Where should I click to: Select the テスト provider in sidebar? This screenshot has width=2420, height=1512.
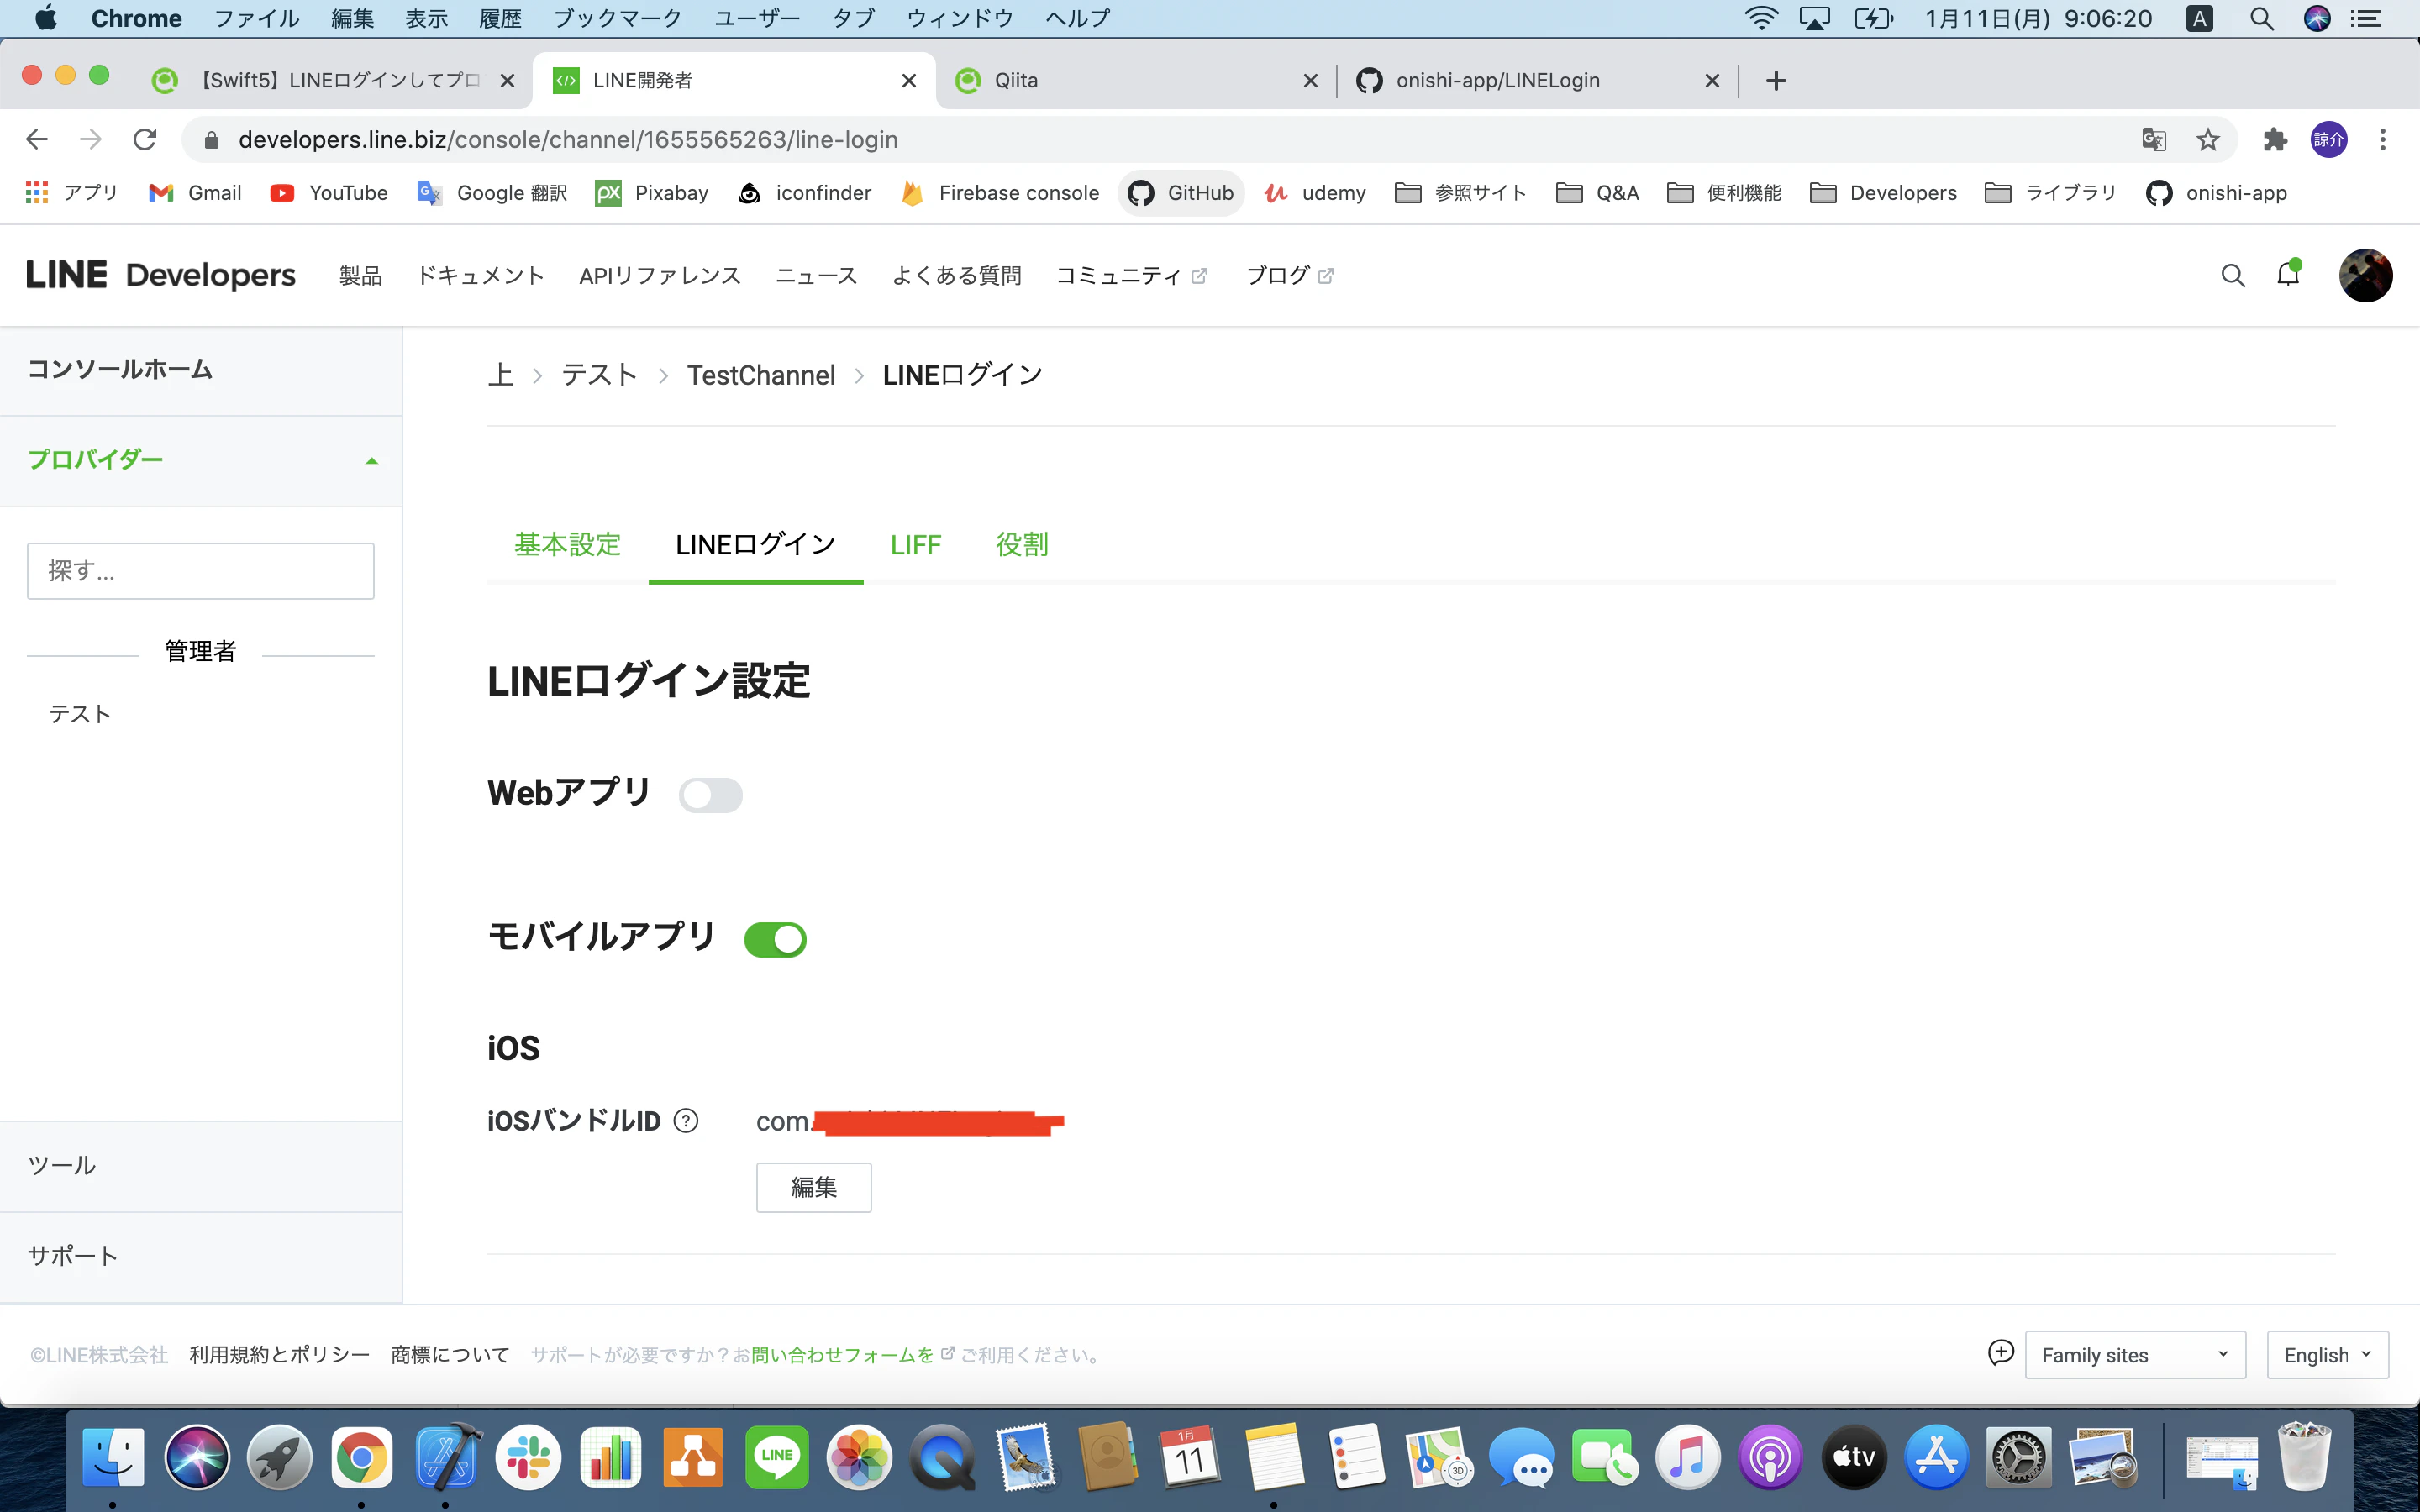click(80, 714)
